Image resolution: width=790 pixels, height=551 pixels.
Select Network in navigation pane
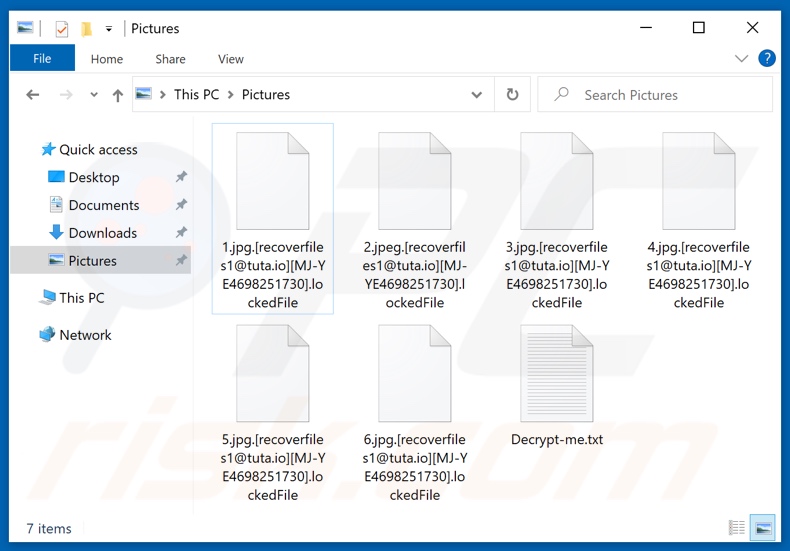[x=85, y=335]
